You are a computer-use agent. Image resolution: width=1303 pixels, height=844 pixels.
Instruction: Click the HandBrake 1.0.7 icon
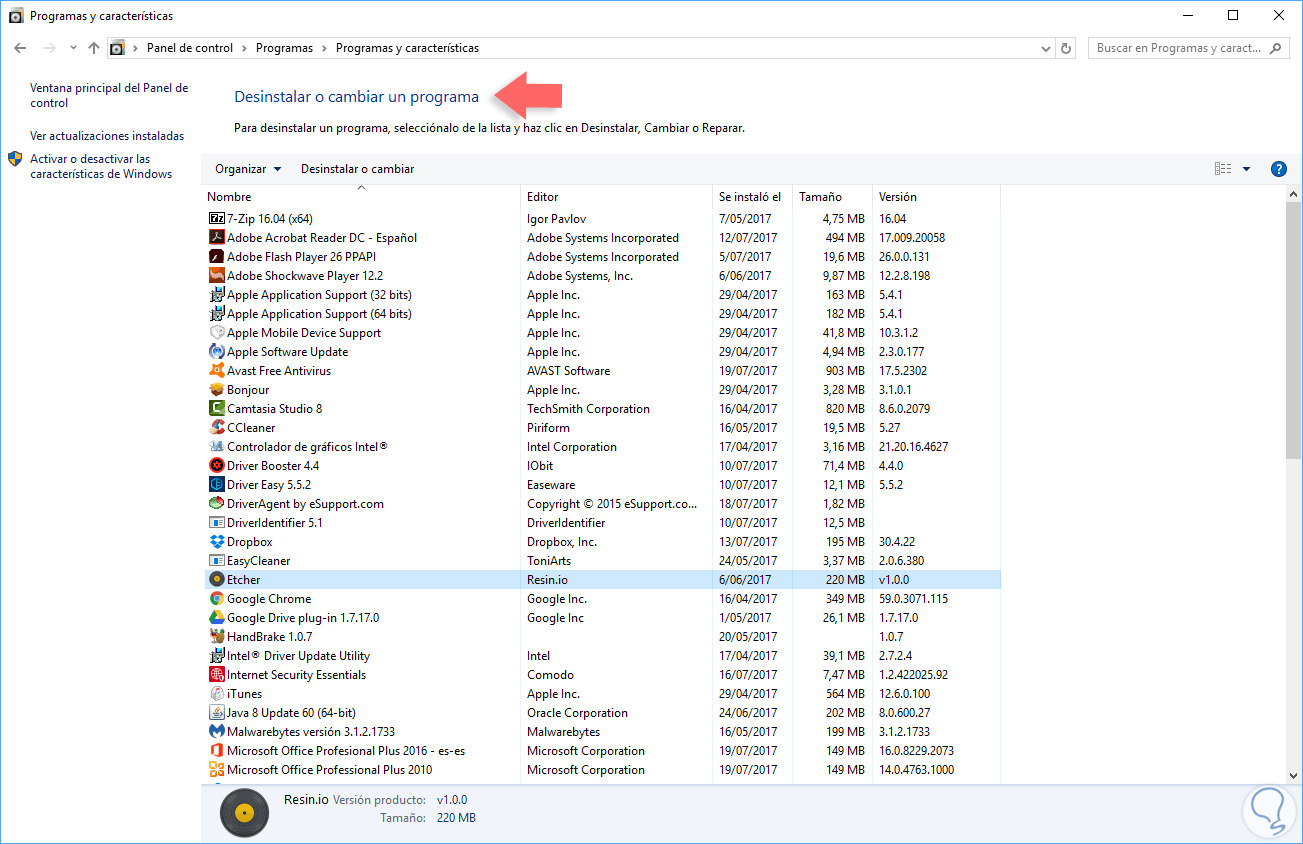[x=217, y=636]
